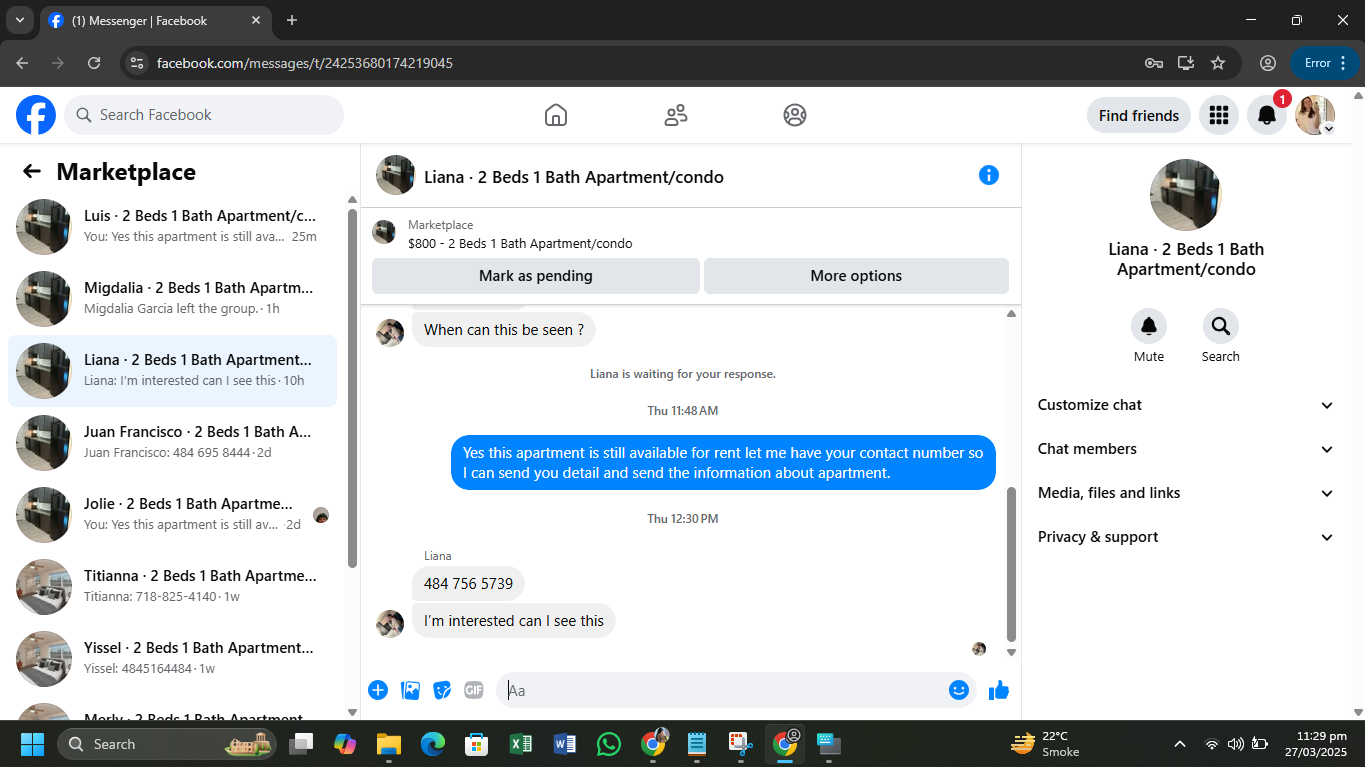View site information icon
Screen dimensions: 1365x767
click(x=137, y=63)
